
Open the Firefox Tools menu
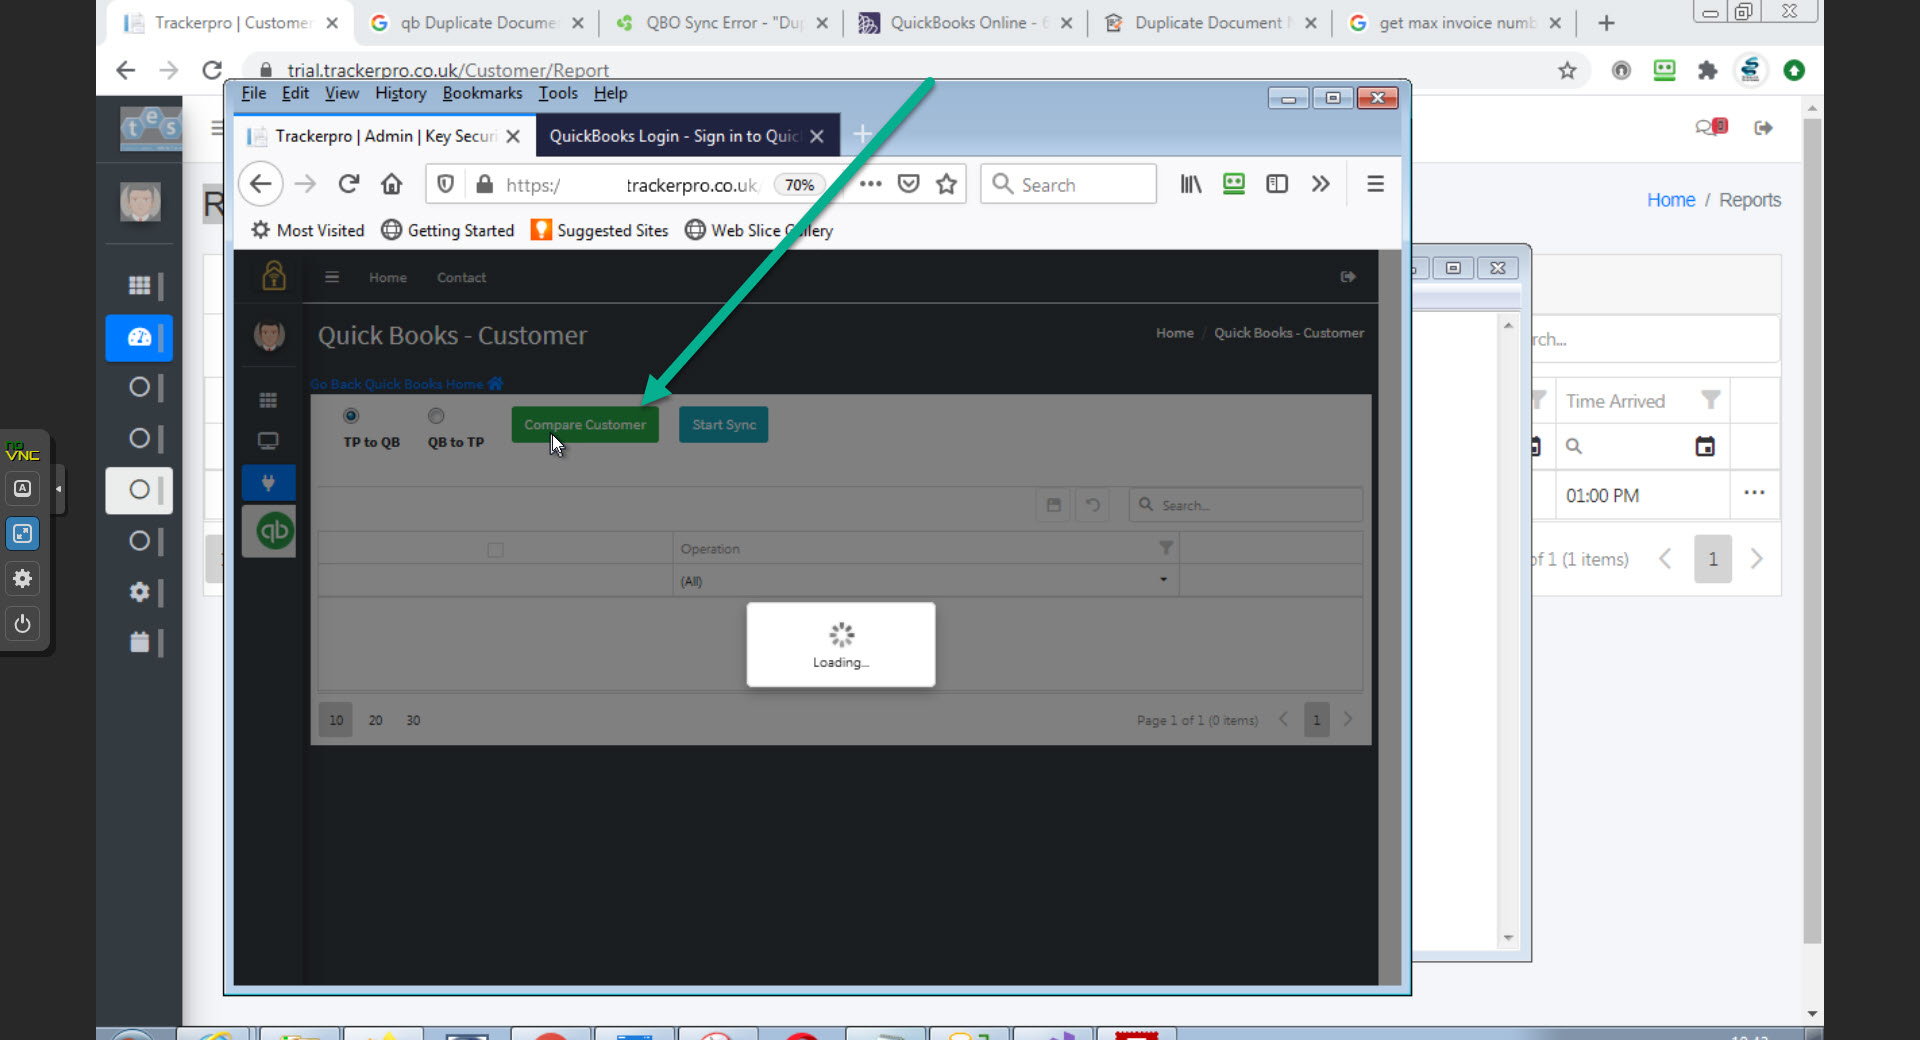pyautogui.click(x=558, y=93)
